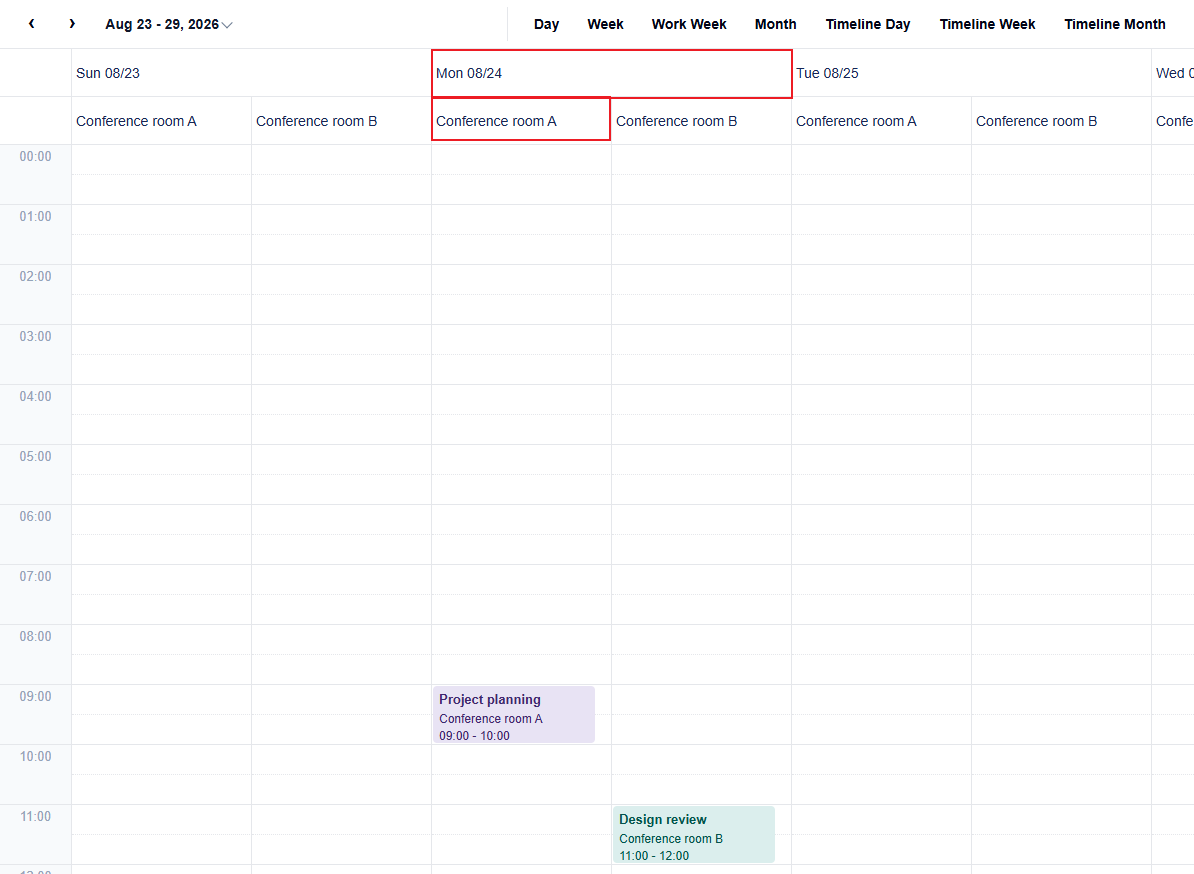Select the 08:00 time label
The image size is (1194, 874).
[36, 636]
